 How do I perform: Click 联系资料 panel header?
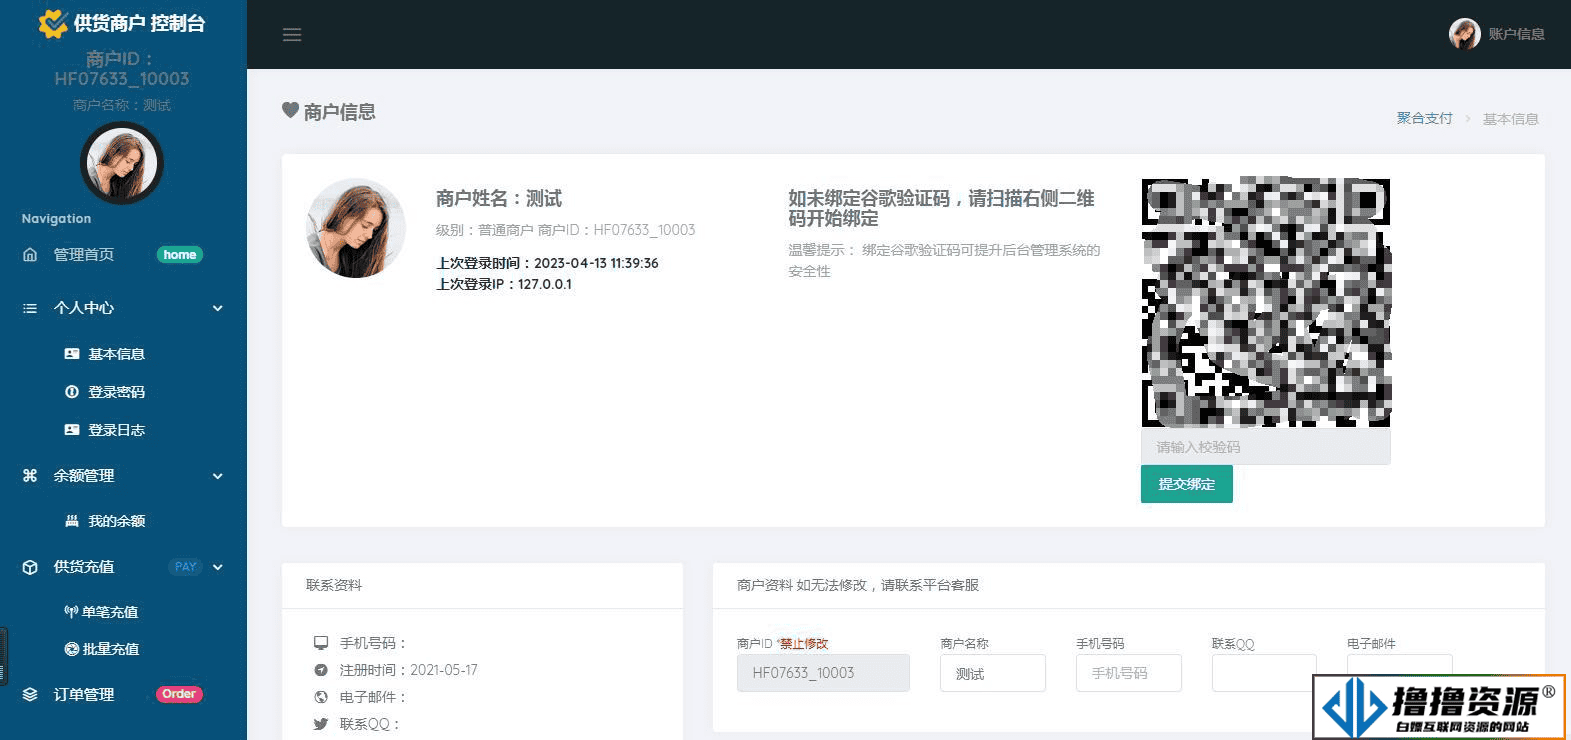(482, 585)
